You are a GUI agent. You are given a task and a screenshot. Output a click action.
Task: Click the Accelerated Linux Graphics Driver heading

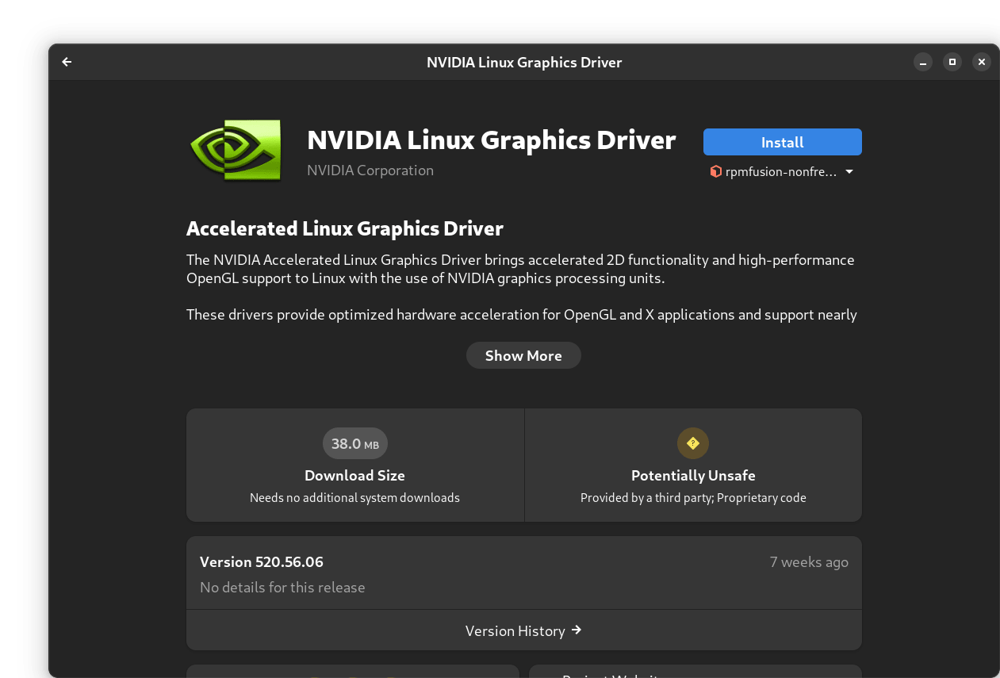point(344,228)
